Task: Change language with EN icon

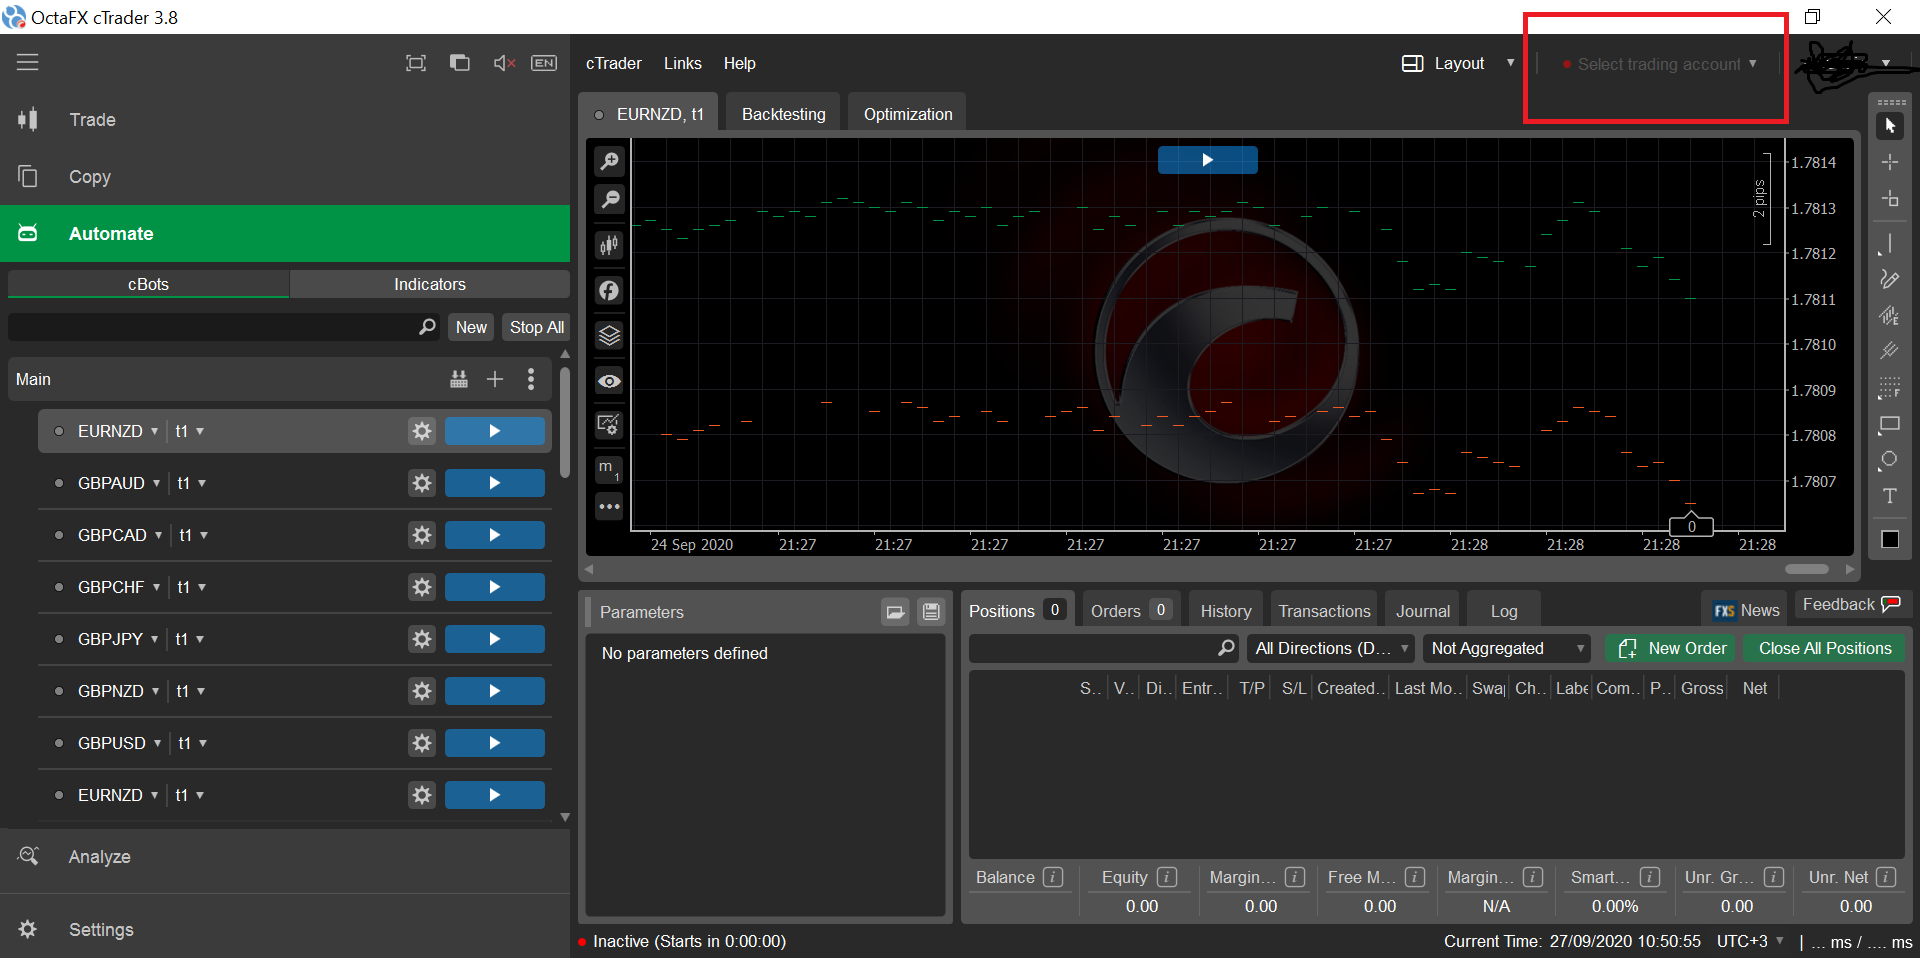Action: click(x=544, y=63)
